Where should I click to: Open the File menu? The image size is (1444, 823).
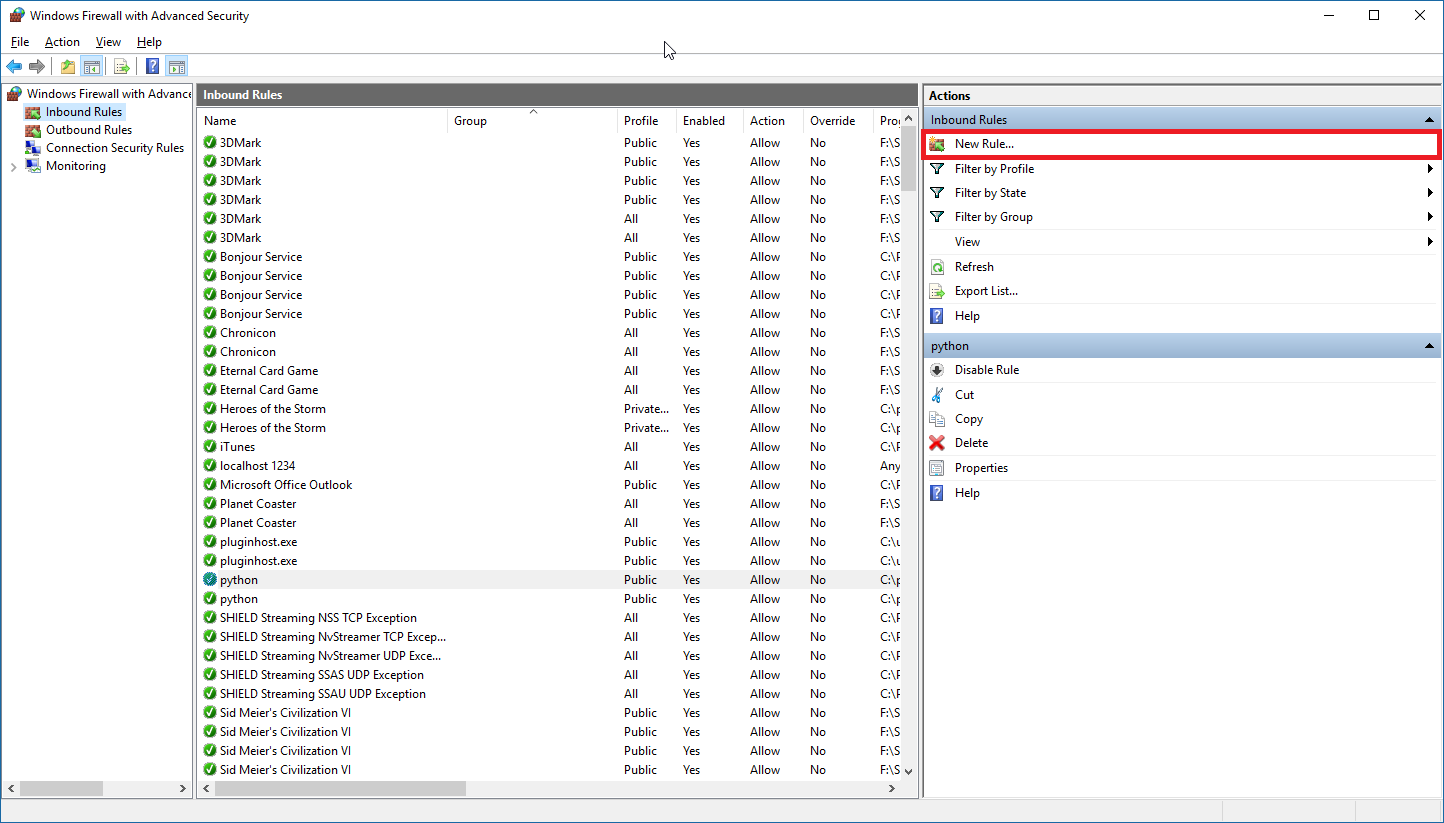point(20,42)
